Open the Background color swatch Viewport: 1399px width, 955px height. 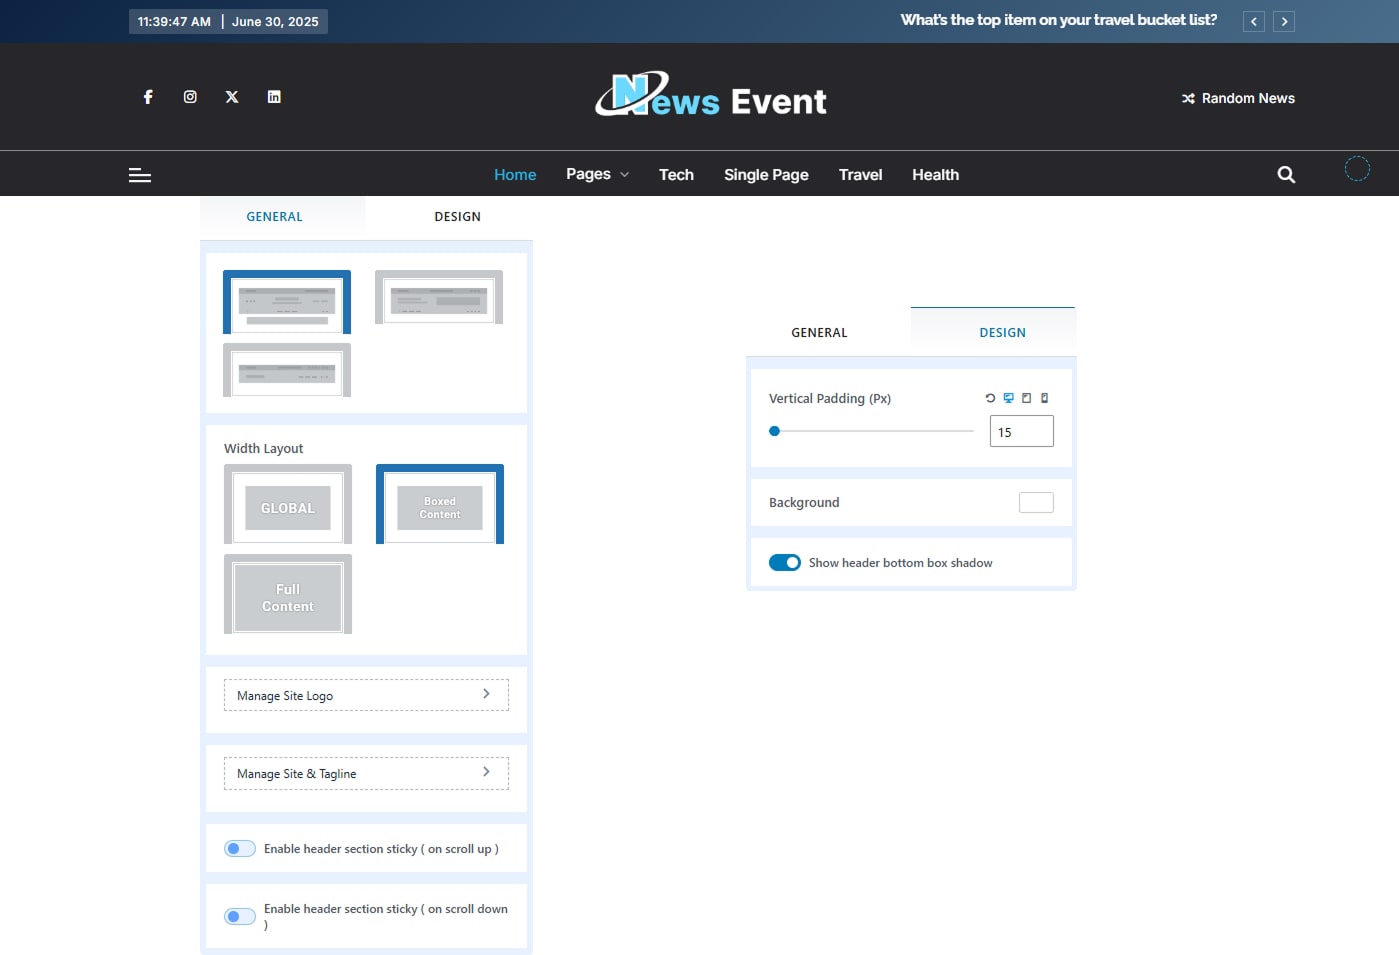[1035, 503]
